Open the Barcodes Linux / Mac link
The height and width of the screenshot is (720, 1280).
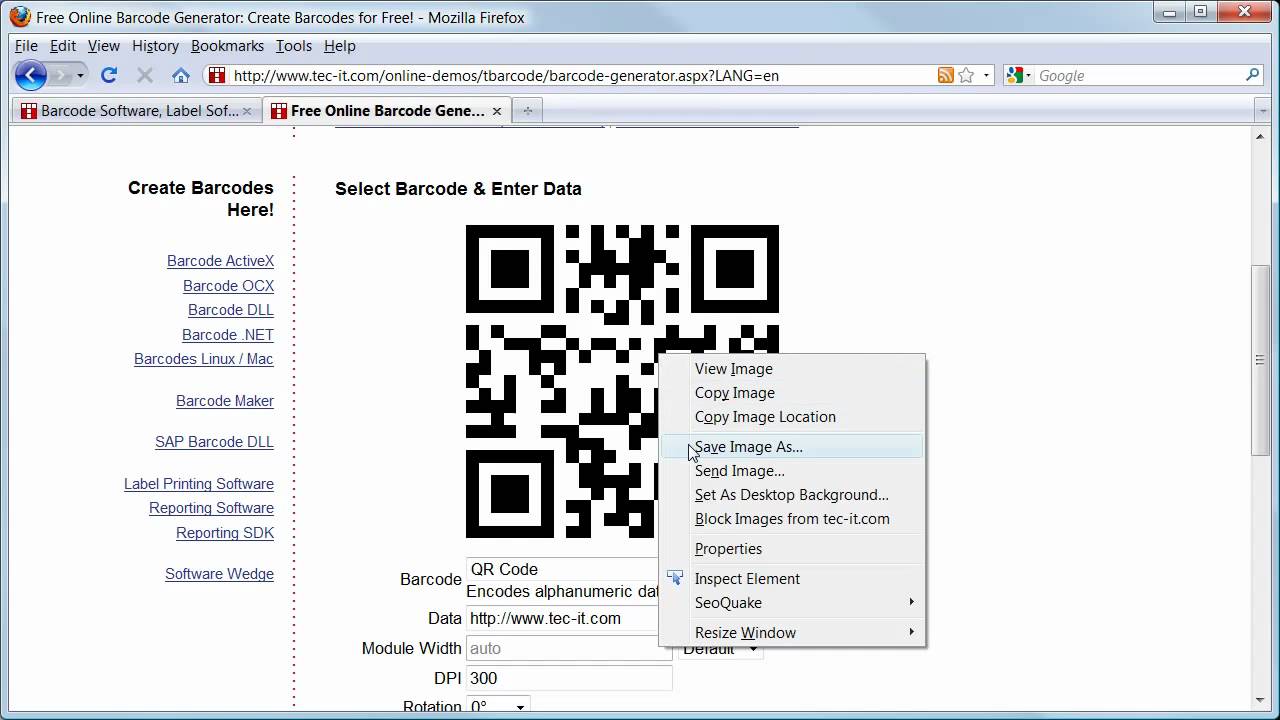pos(204,359)
